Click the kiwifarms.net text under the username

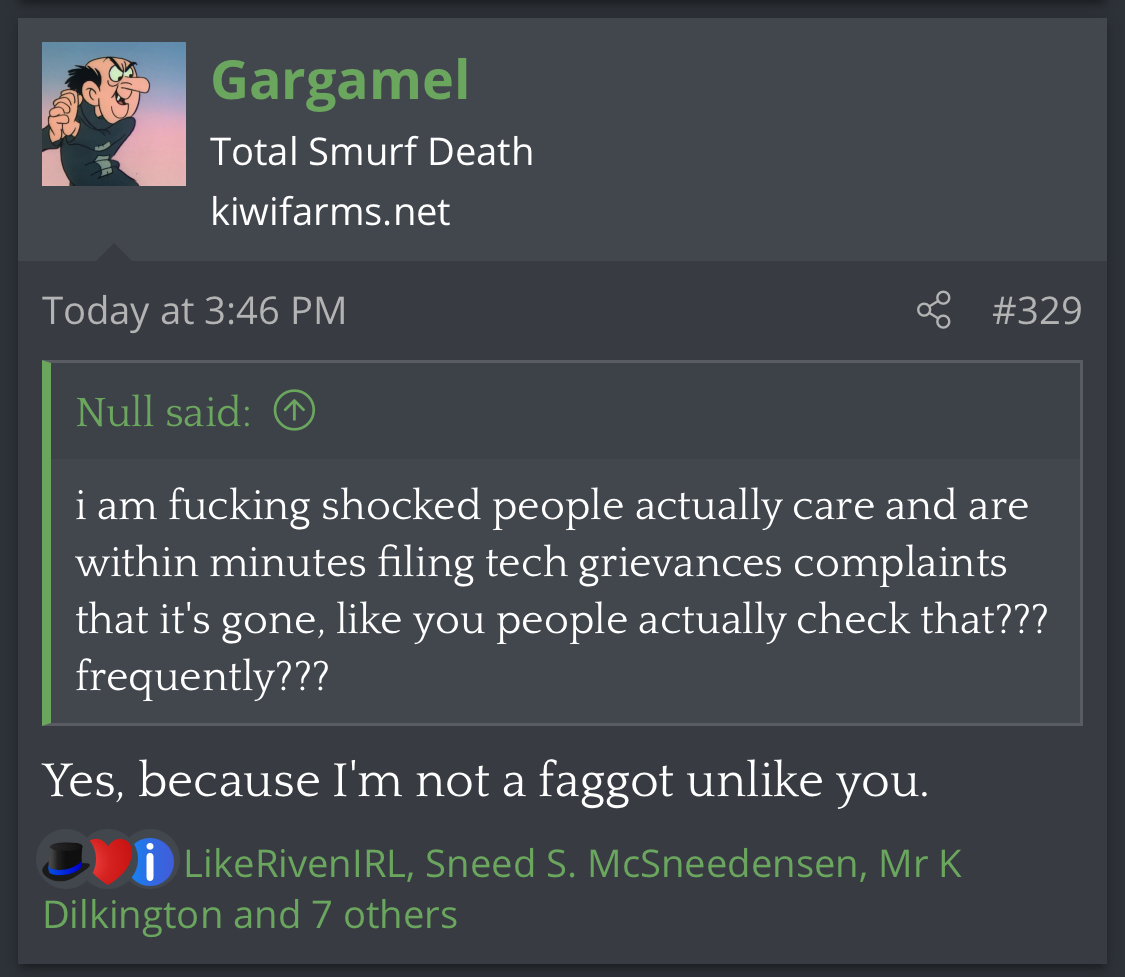pyautogui.click(x=330, y=212)
